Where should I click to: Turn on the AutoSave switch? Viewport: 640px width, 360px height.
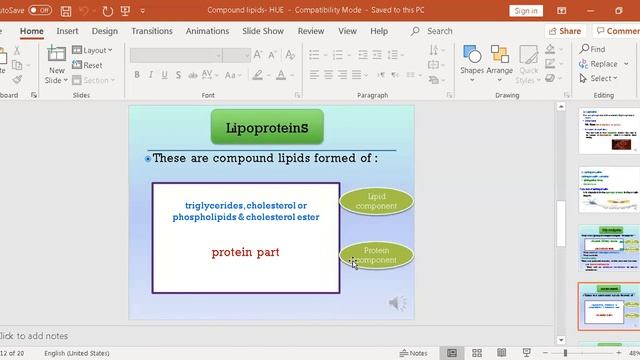coord(40,10)
